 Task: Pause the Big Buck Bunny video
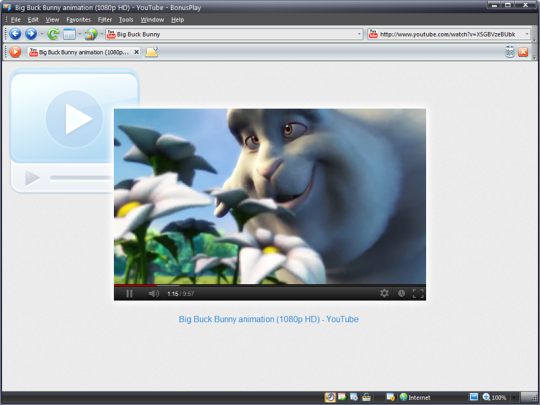click(129, 293)
